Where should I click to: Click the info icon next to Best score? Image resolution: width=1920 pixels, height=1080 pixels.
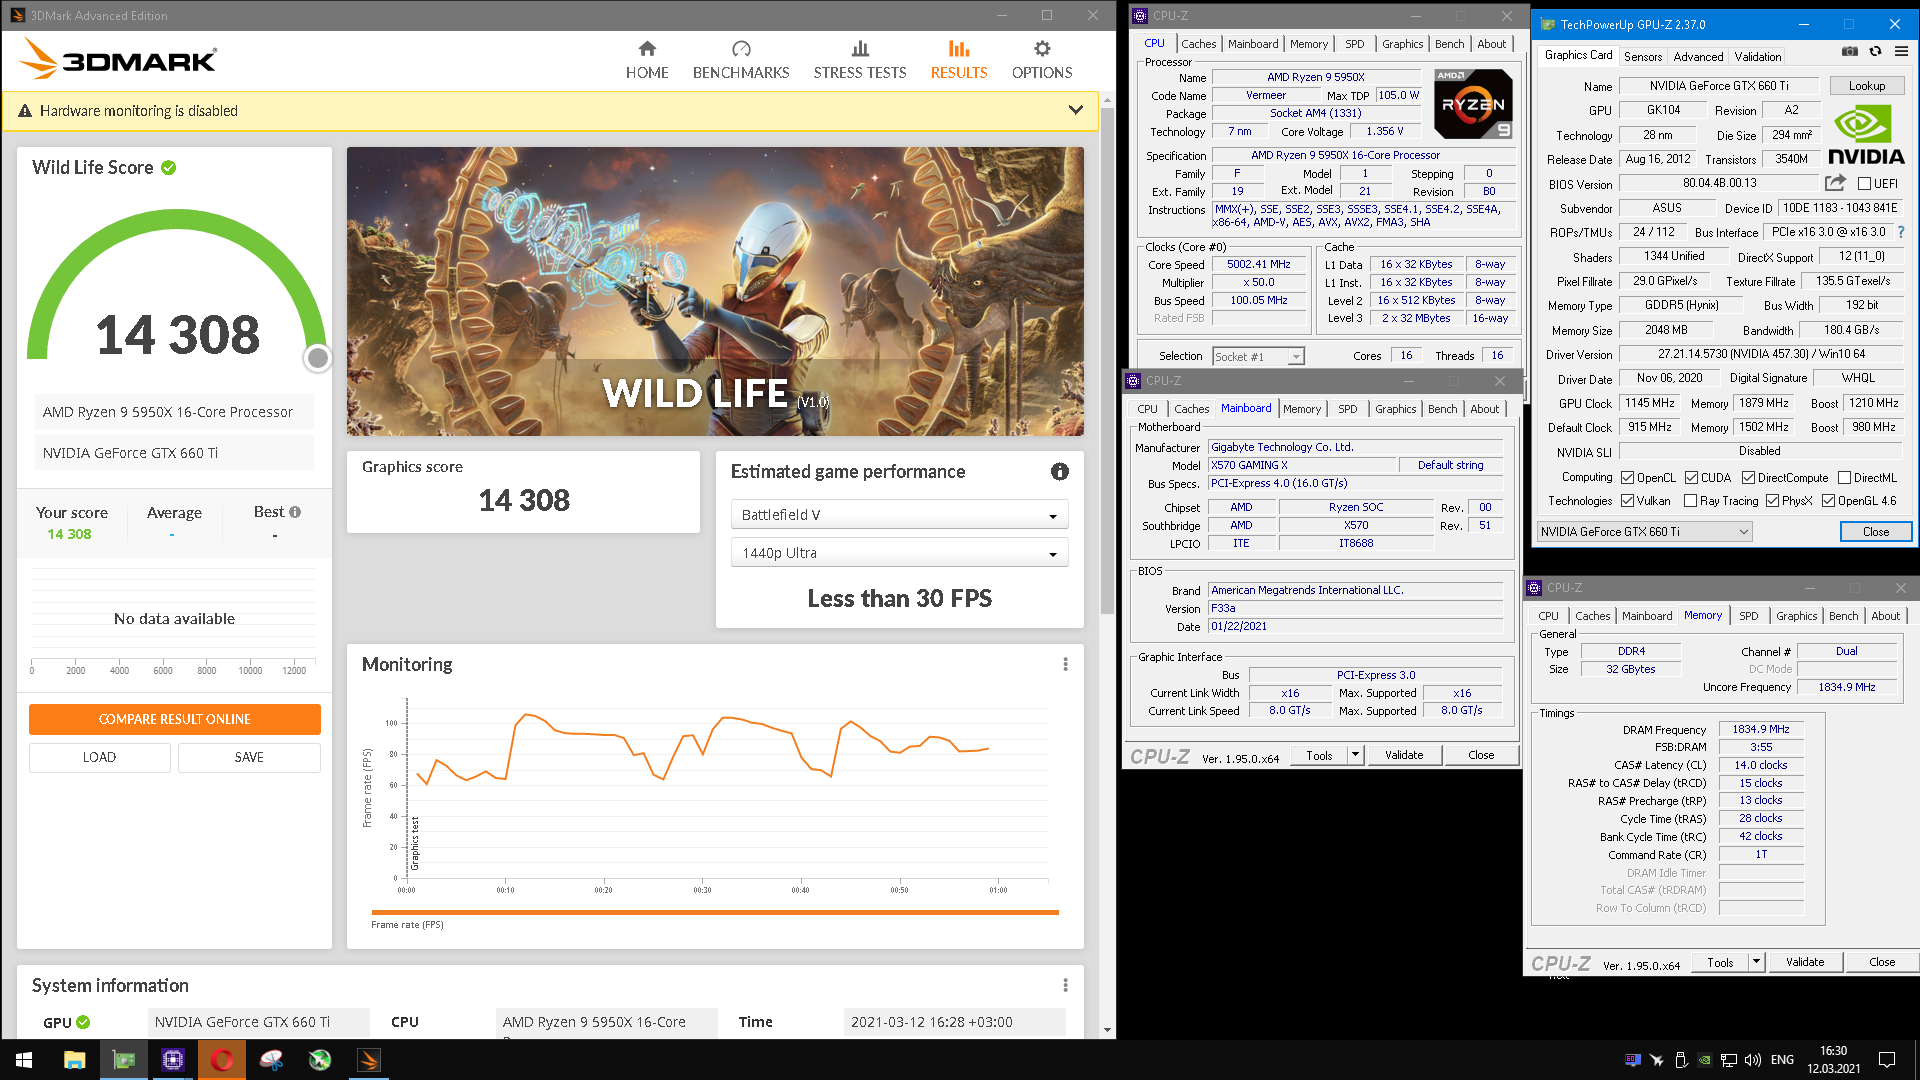[295, 512]
